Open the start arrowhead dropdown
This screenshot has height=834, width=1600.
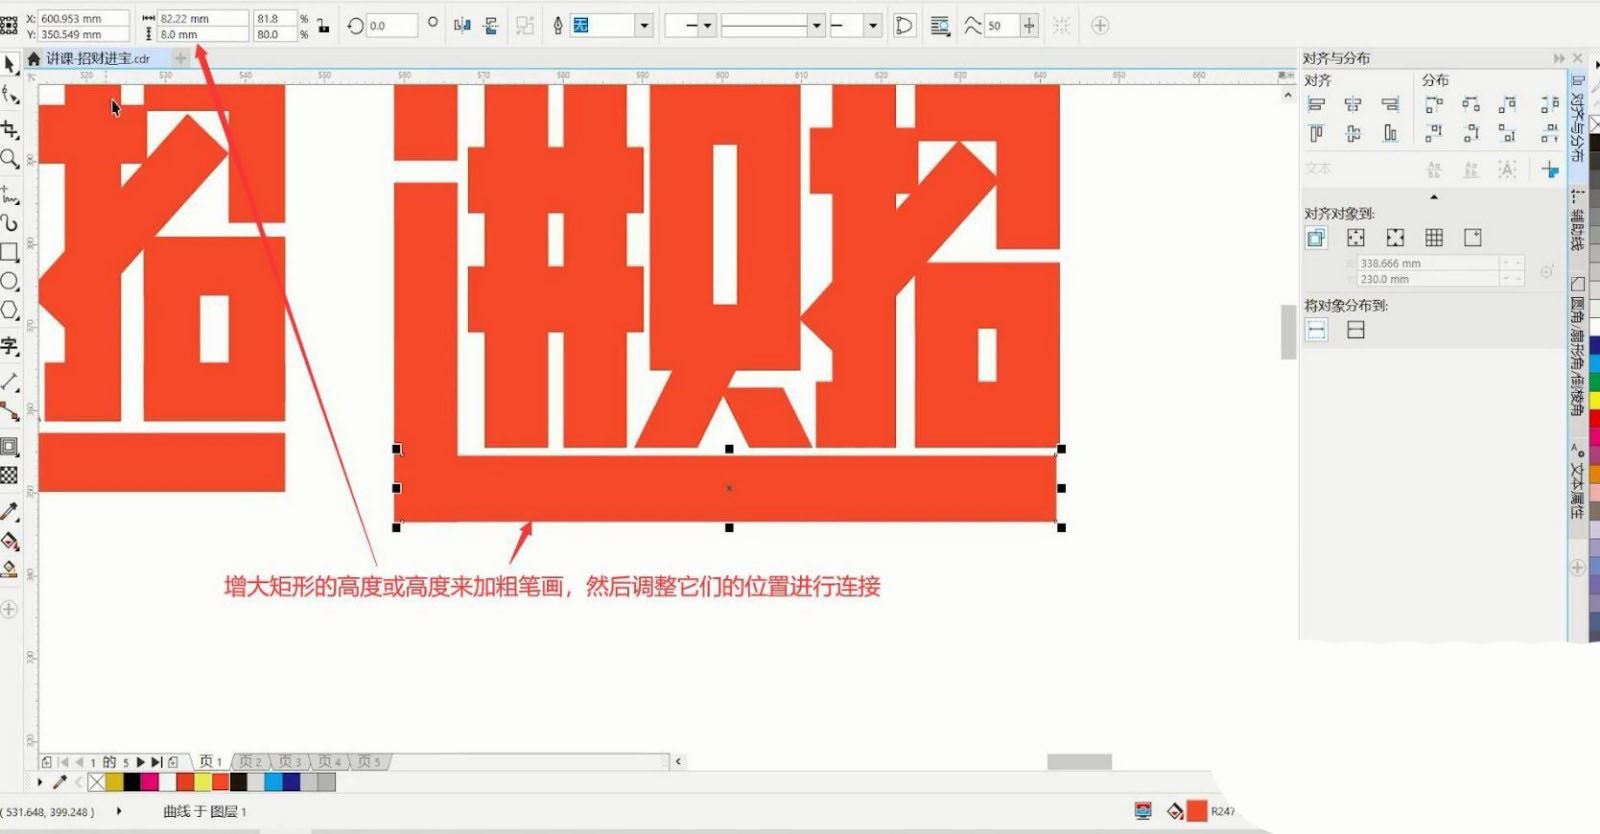click(706, 26)
